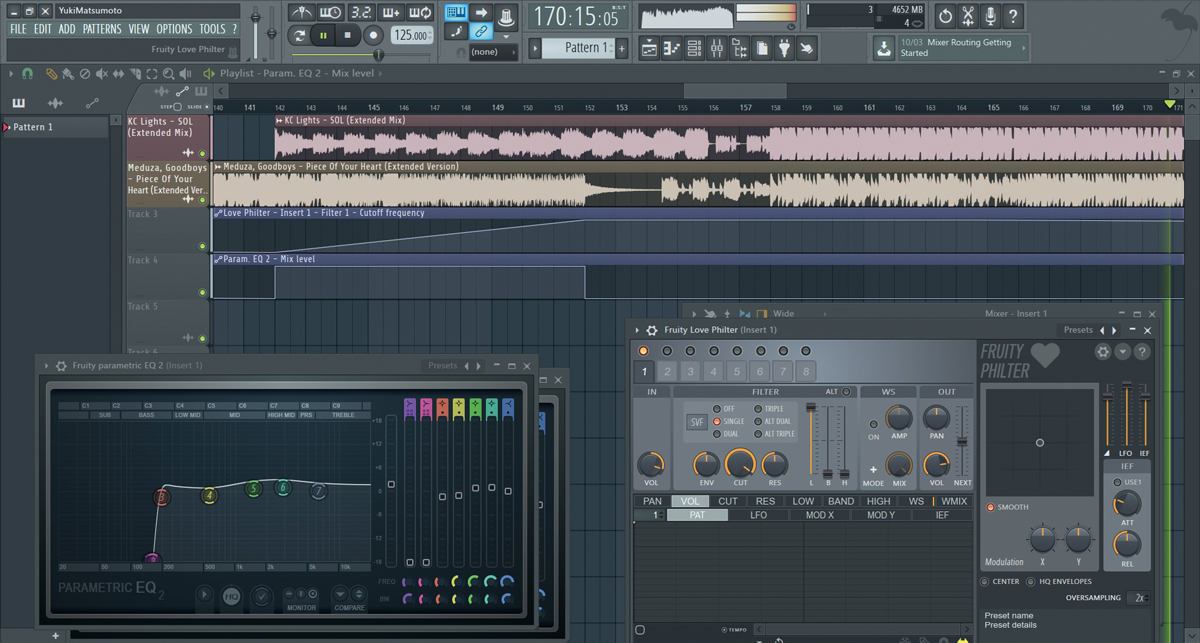Open the OPTIONS menu
The width and height of the screenshot is (1200, 643).
tap(174, 30)
